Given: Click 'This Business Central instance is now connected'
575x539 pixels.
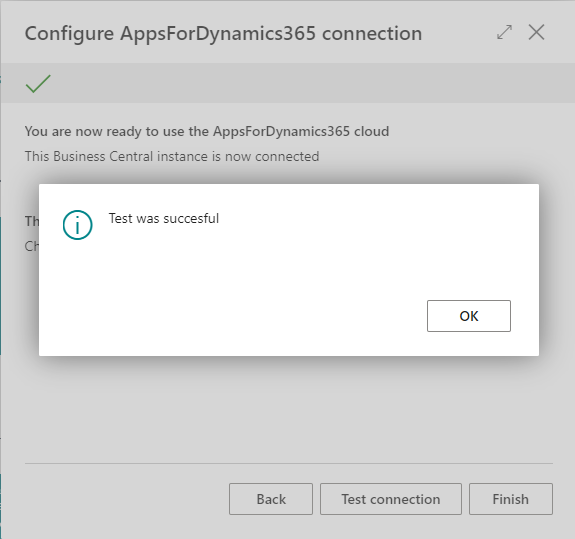Looking at the screenshot, I should click(172, 157).
